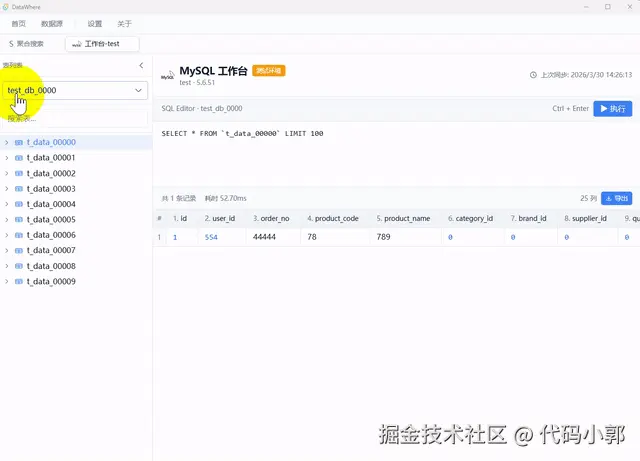Open the 设置 menu item
This screenshot has height=461, width=640.
click(x=95, y=24)
